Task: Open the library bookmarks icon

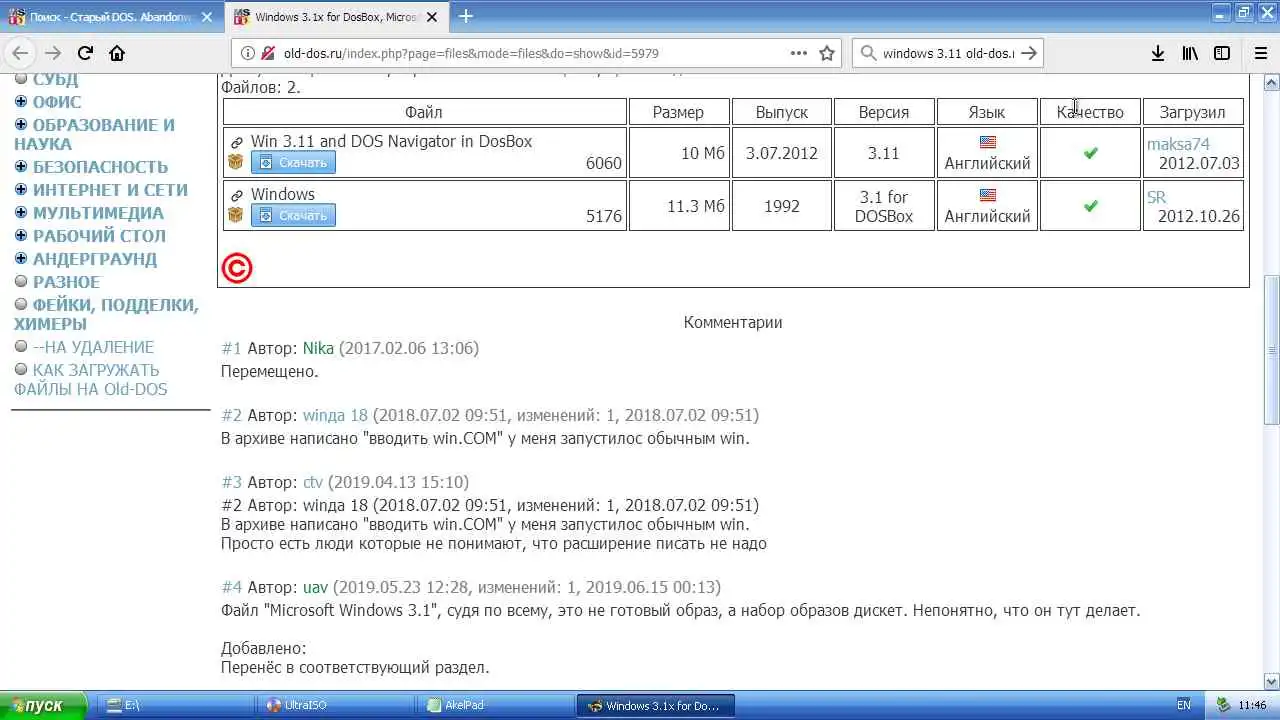Action: pos(1190,53)
